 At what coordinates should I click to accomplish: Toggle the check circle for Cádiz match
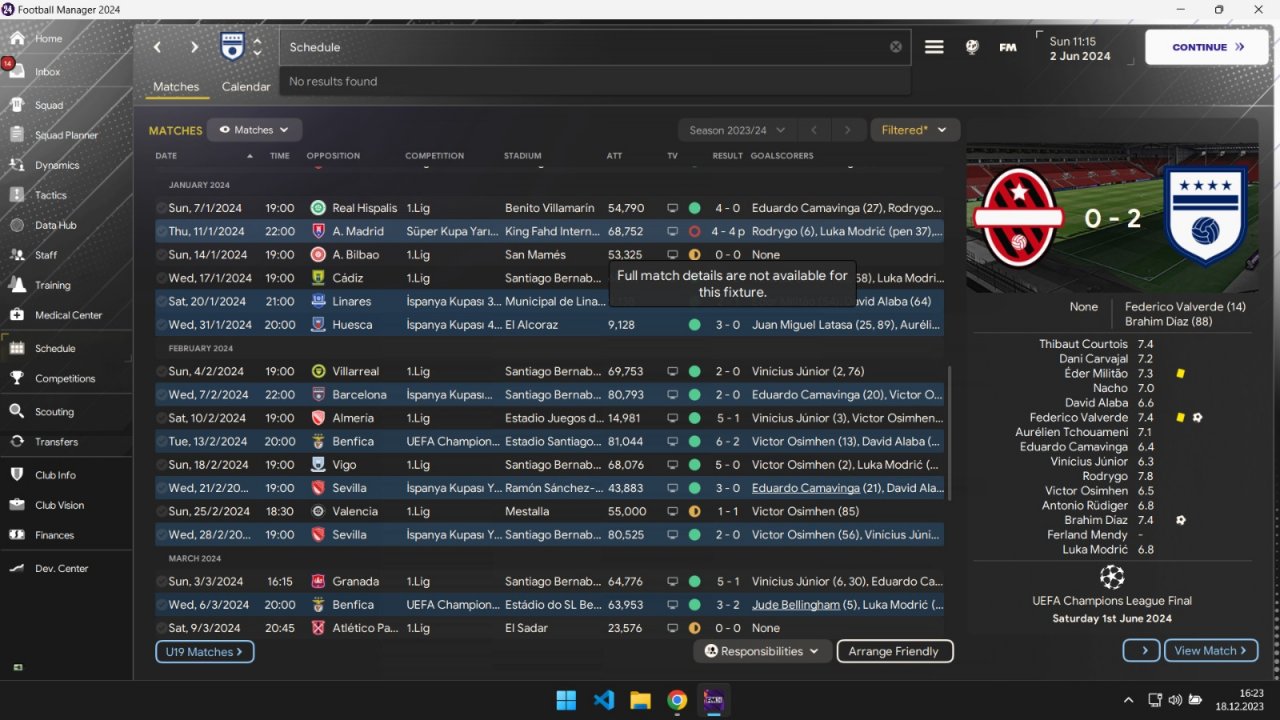point(161,278)
